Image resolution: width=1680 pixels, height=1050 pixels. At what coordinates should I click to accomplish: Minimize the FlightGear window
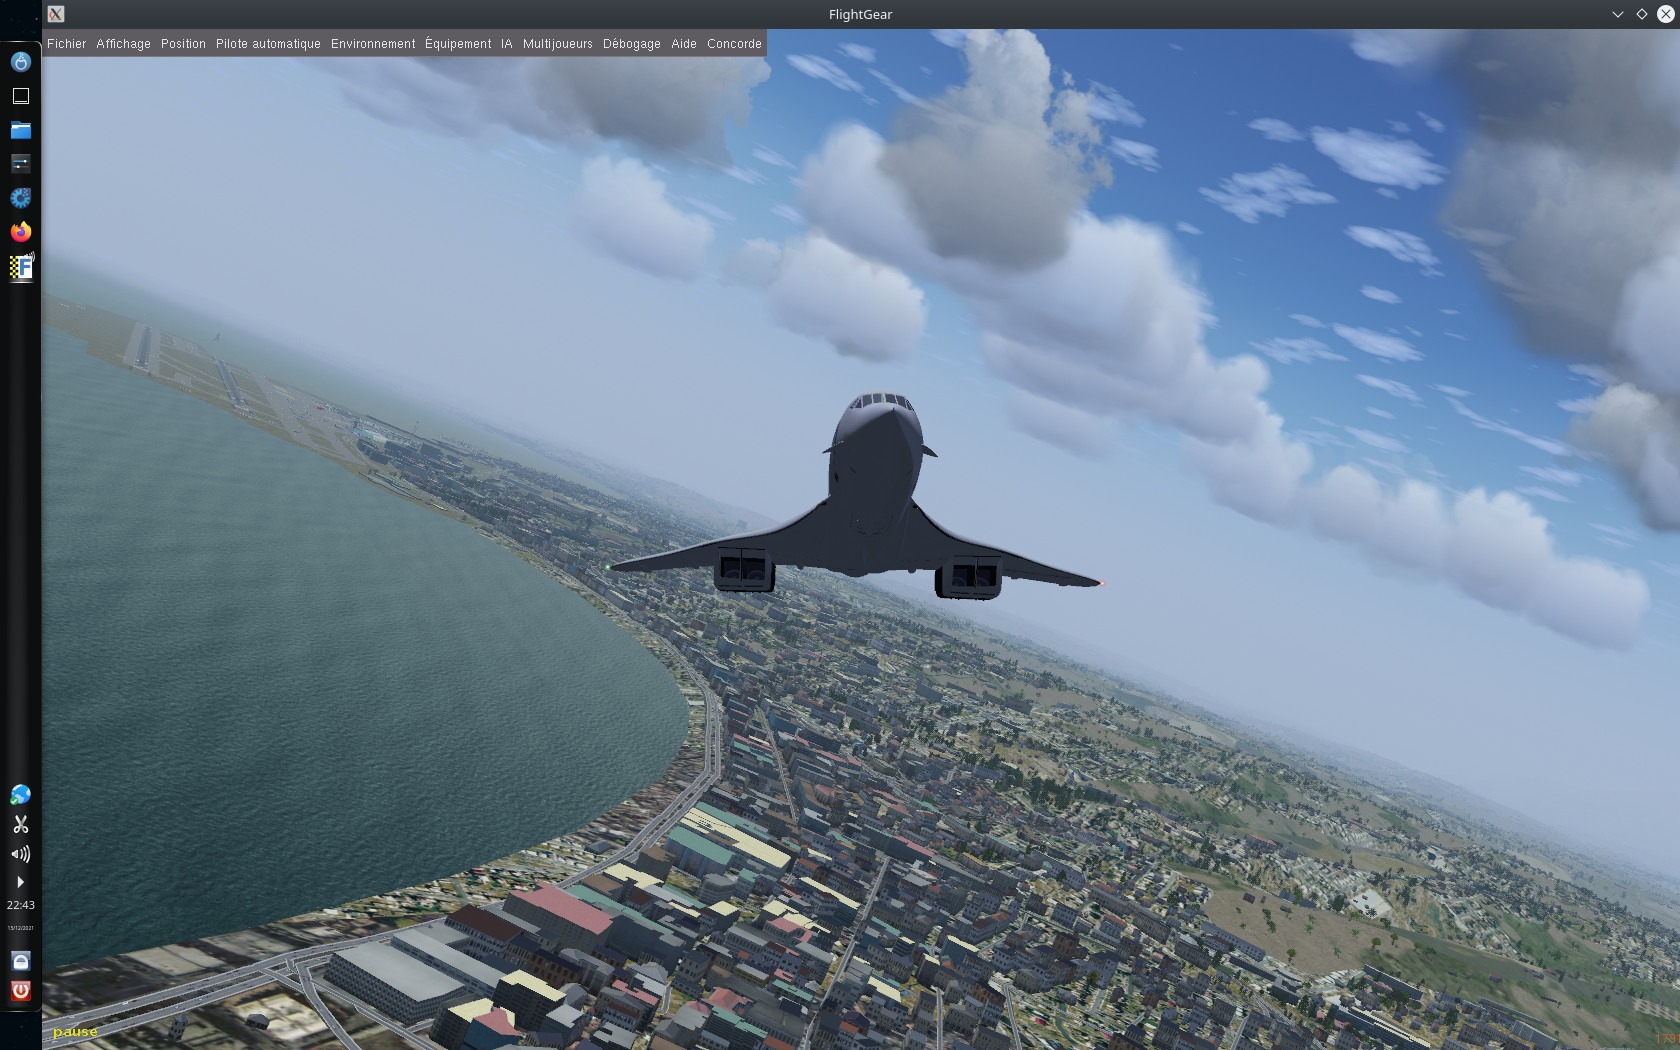(1618, 14)
